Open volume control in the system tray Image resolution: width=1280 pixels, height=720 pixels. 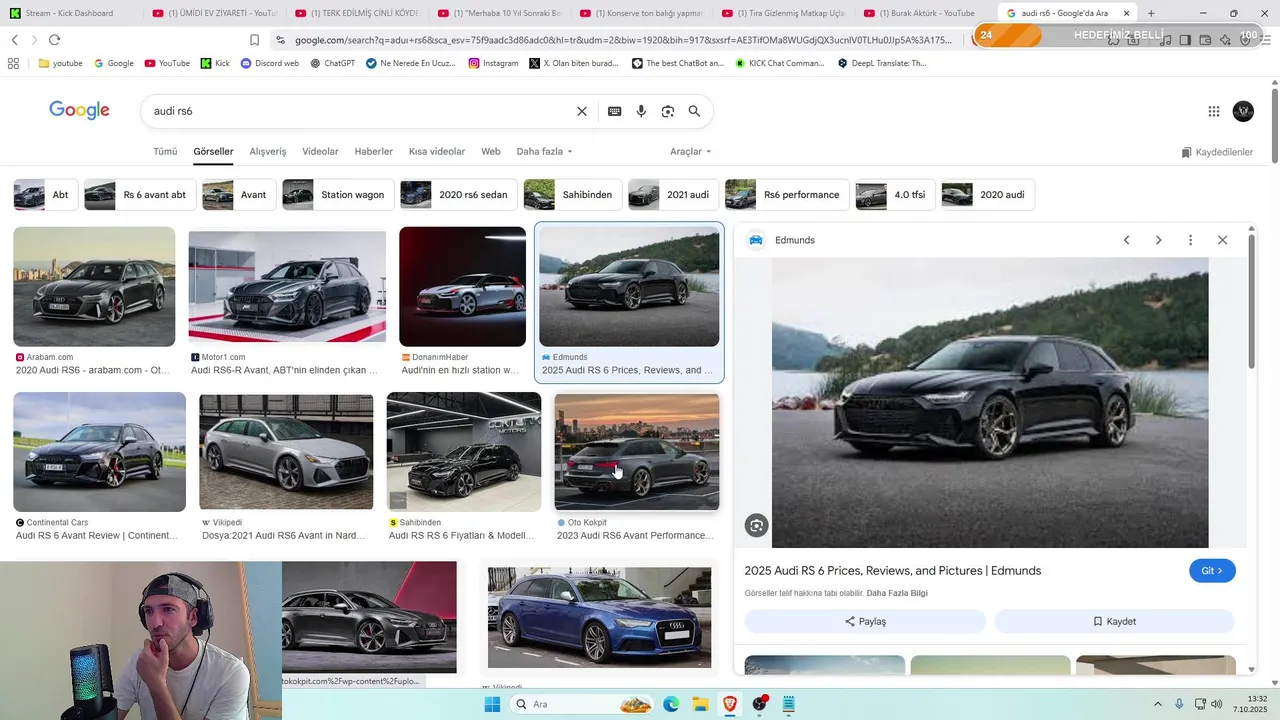click(x=1217, y=704)
